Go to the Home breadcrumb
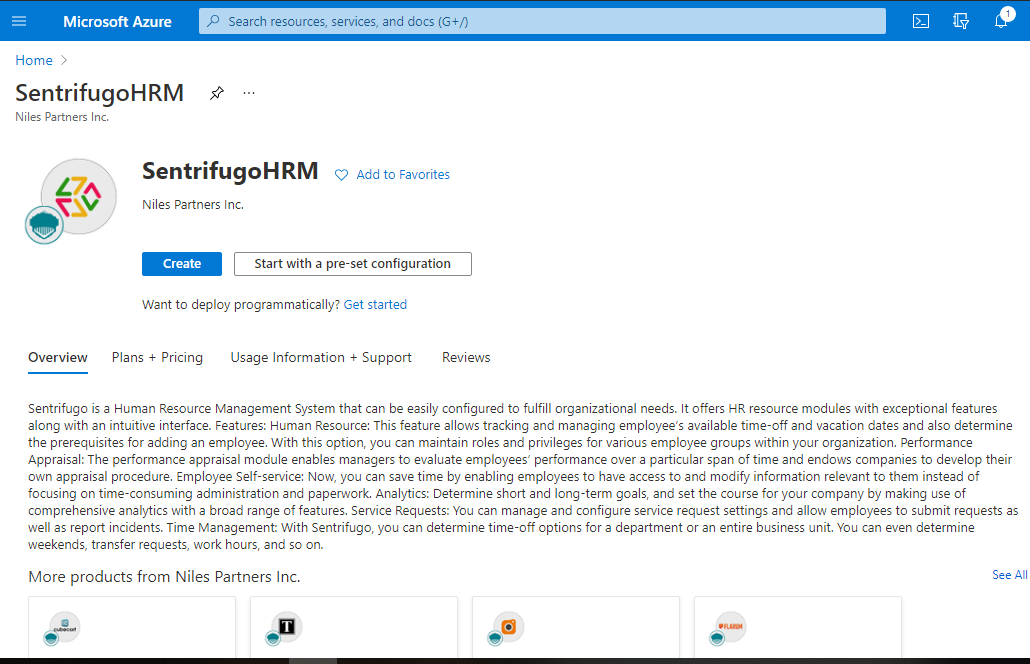Image resolution: width=1030 pixels, height=664 pixels. [x=34, y=60]
